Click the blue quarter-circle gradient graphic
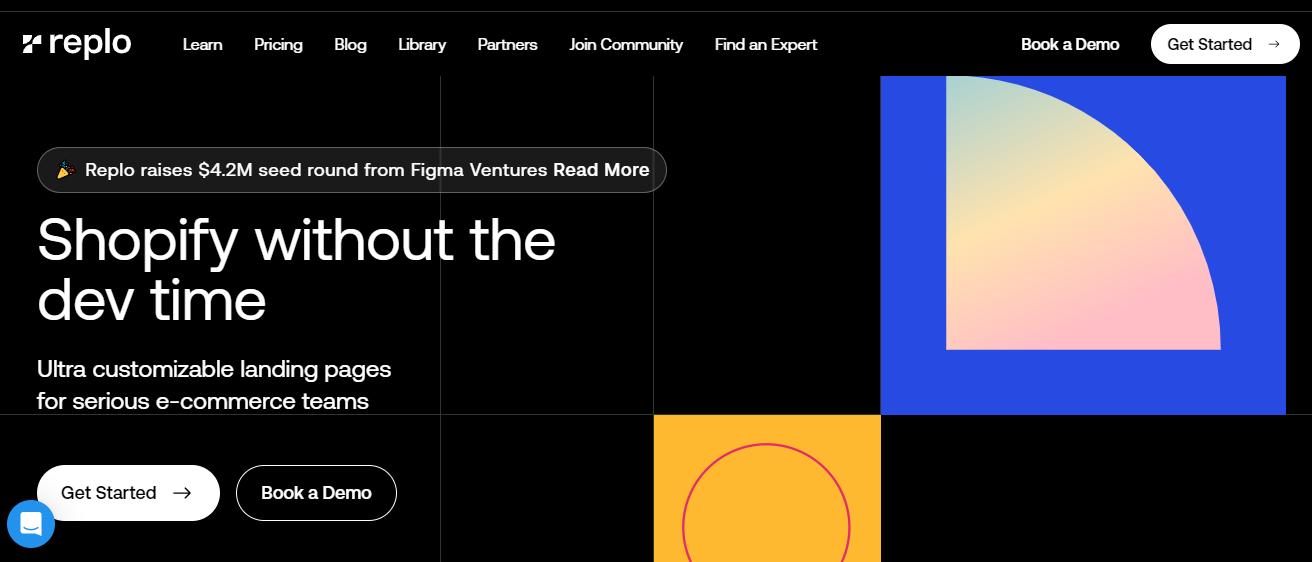This screenshot has height=562, width=1312. [1083, 245]
